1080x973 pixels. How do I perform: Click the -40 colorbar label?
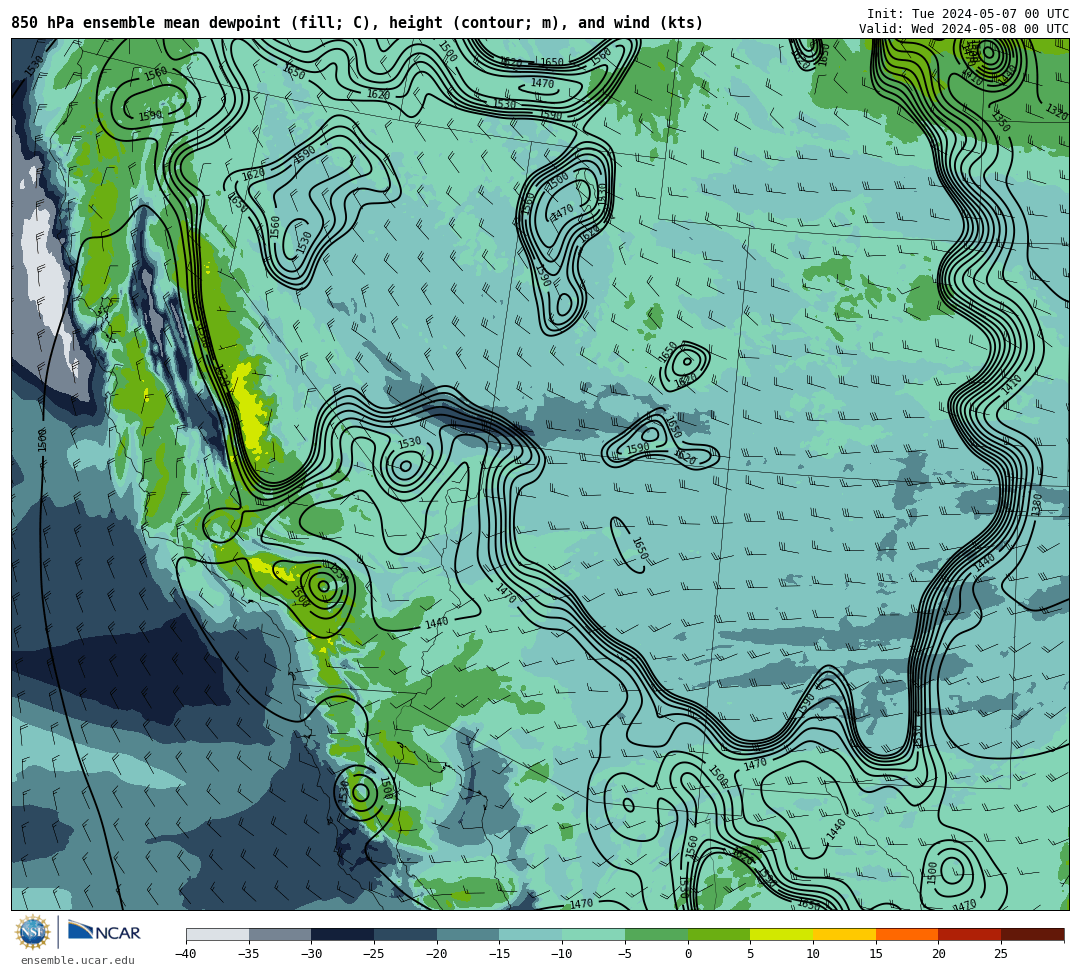coord(186,954)
